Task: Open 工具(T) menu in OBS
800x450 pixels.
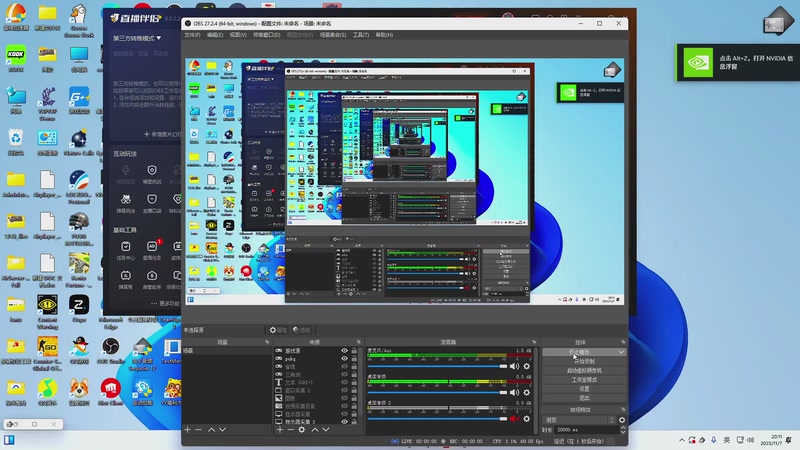Action: pos(361,35)
